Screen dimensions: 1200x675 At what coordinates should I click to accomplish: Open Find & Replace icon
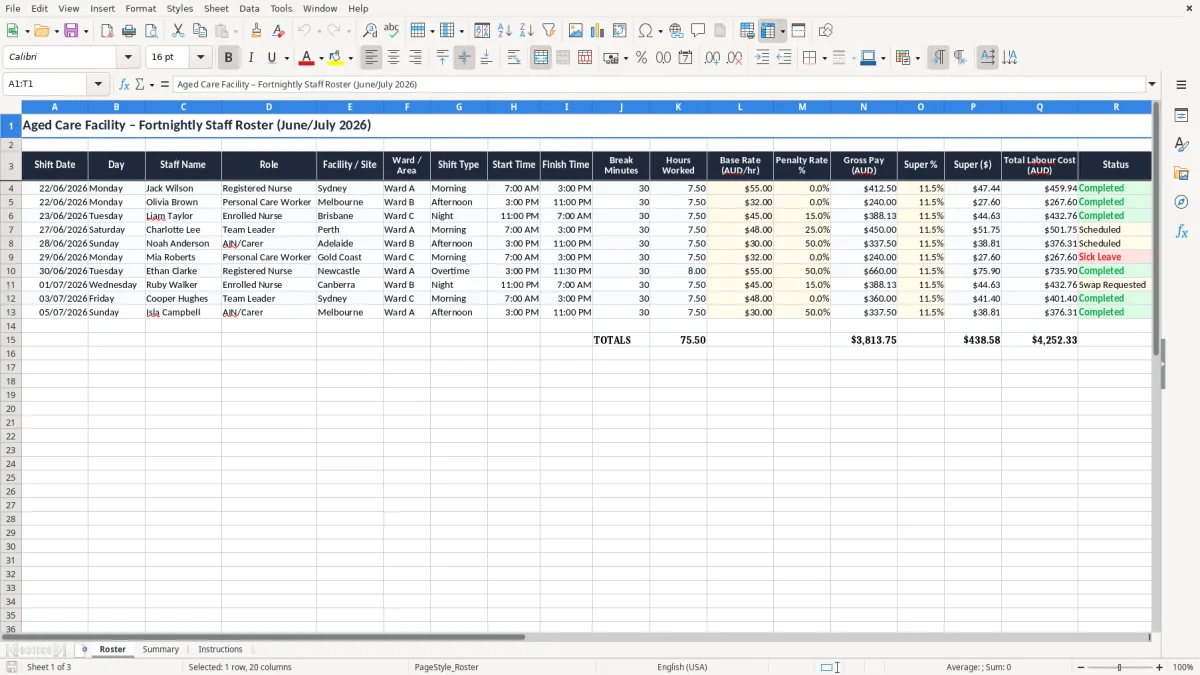369,30
